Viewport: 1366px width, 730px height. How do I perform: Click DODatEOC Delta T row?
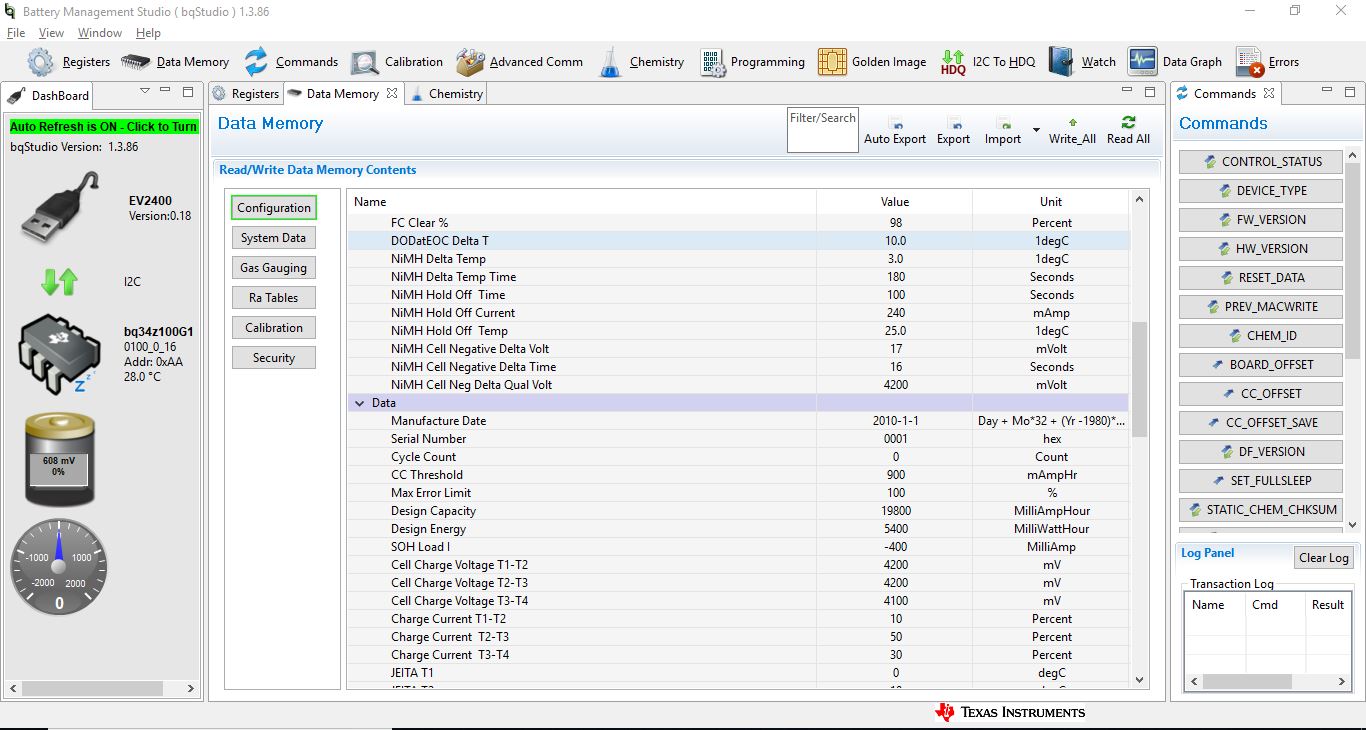tap(739, 241)
